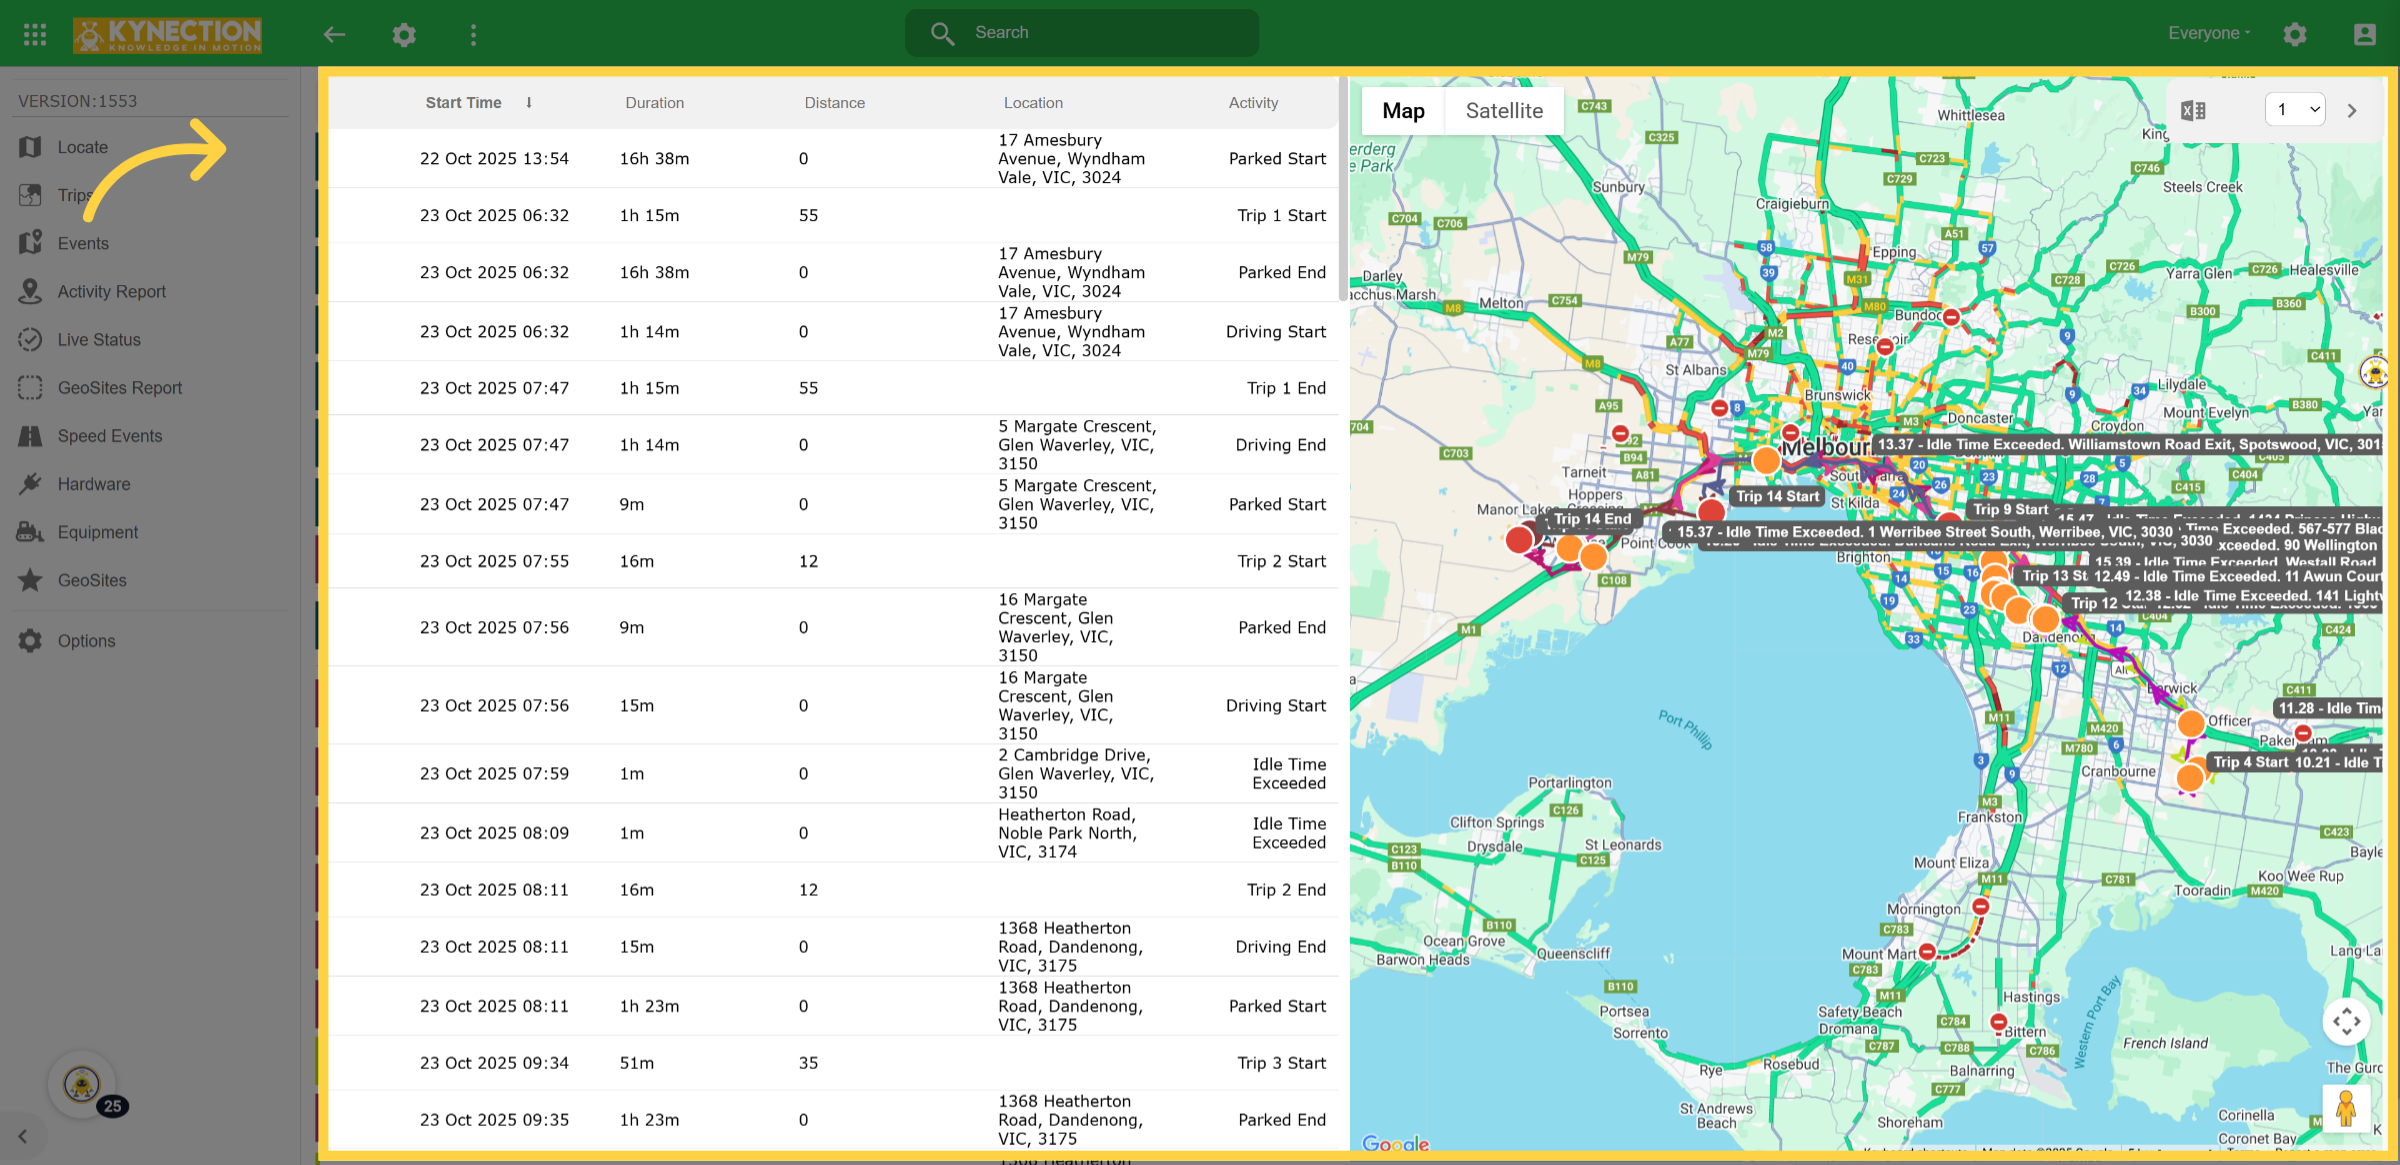Open the toolbar settings gear icon

(x=404, y=34)
